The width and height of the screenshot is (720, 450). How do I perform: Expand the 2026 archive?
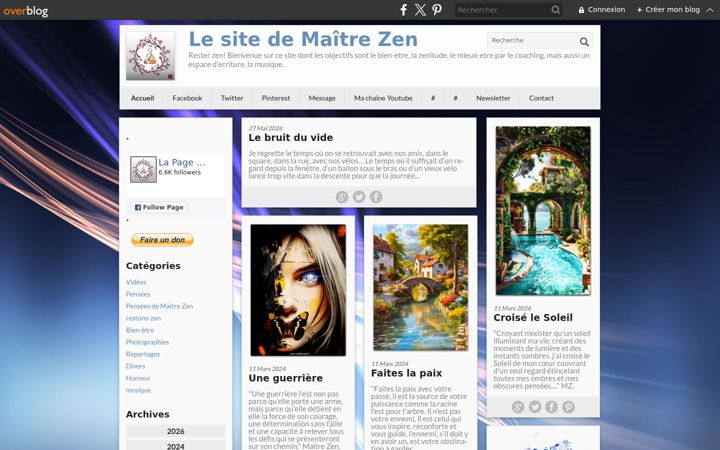point(175,431)
